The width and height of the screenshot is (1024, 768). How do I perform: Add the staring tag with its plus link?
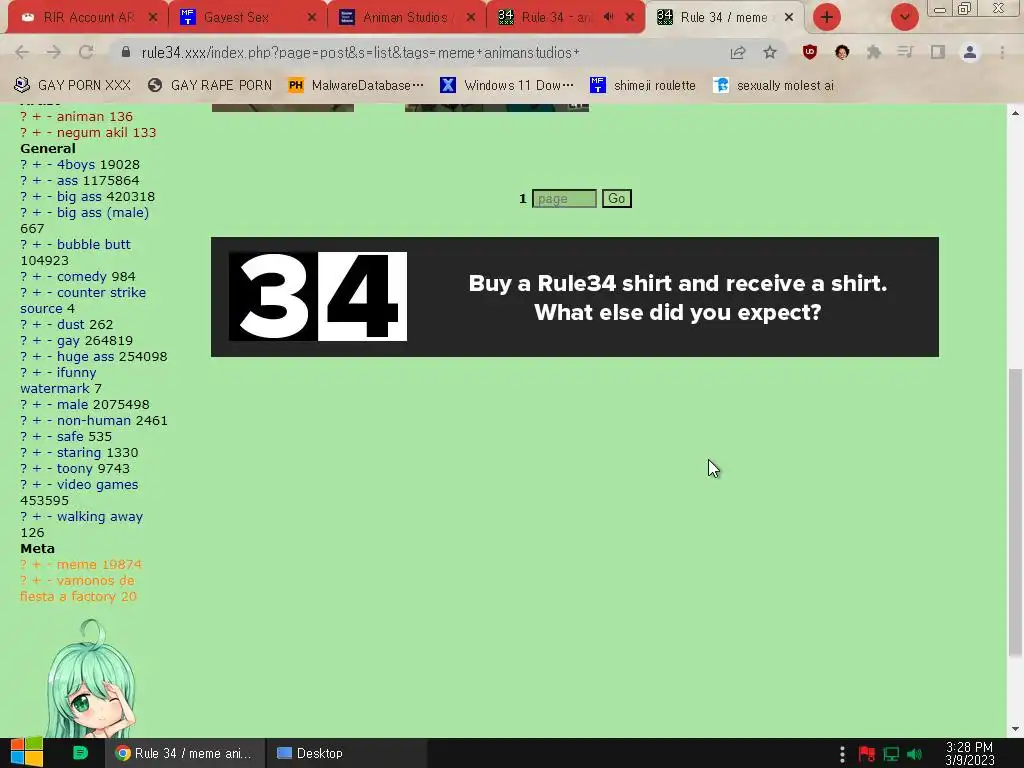[x=37, y=453]
